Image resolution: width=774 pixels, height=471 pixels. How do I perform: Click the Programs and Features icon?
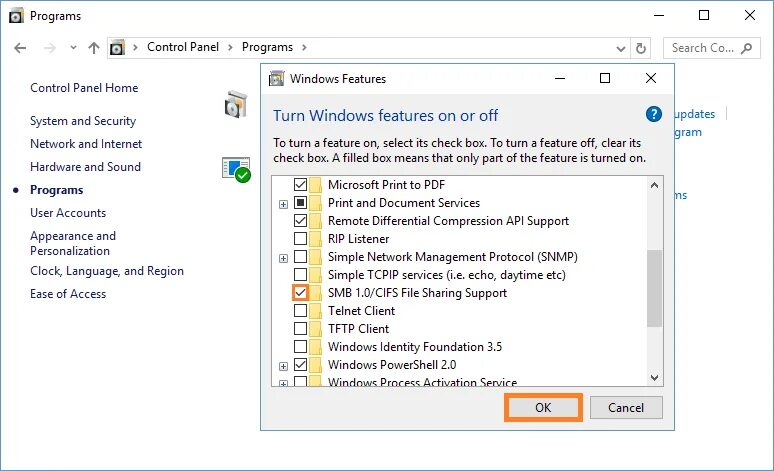coord(235,103)
